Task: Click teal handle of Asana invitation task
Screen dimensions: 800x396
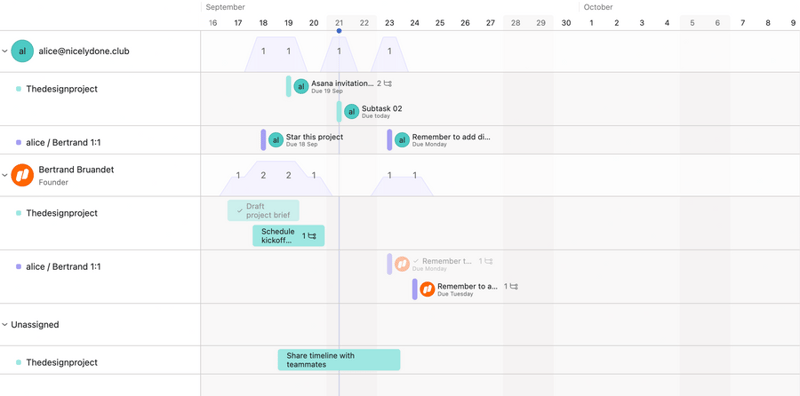Action: click(289, 86)
